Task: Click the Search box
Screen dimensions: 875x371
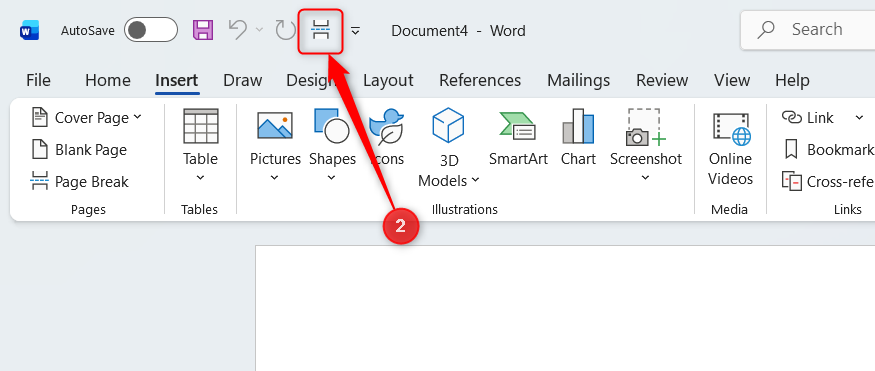Action: (x=807, y=30)
